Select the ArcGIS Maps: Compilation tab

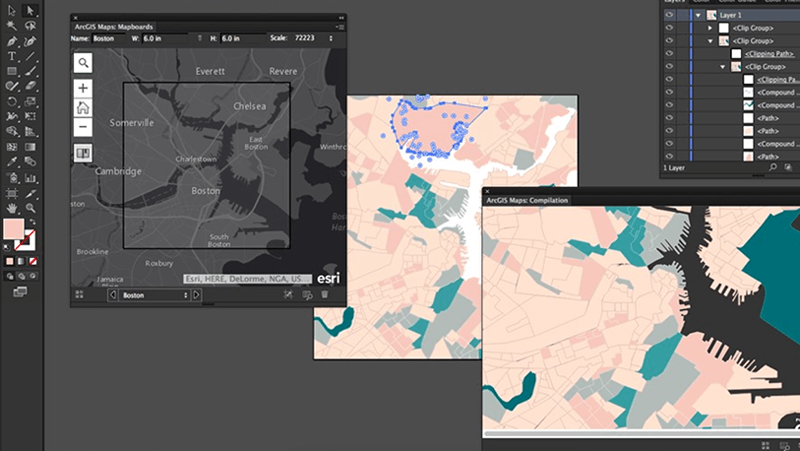click(x=527, y=201)
